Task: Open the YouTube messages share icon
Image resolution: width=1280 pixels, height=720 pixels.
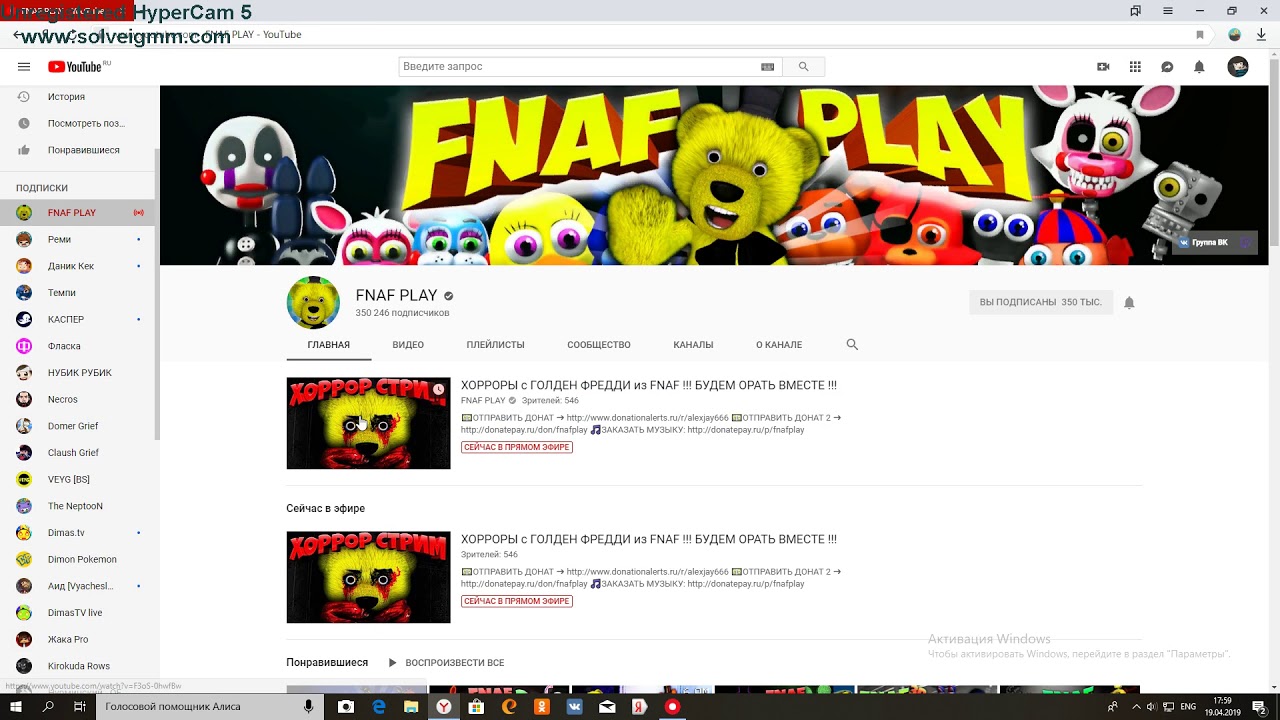Action: point(1167,67)
